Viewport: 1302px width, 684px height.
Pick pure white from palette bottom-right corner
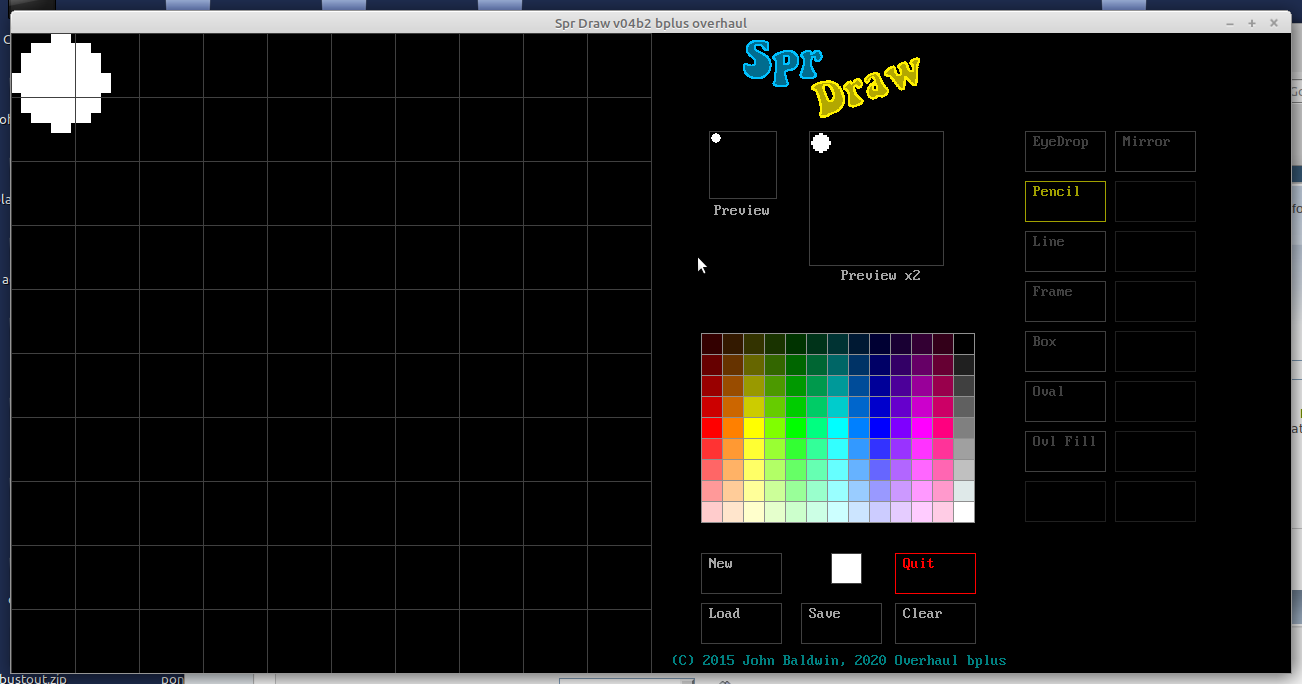tap(964, 512)
